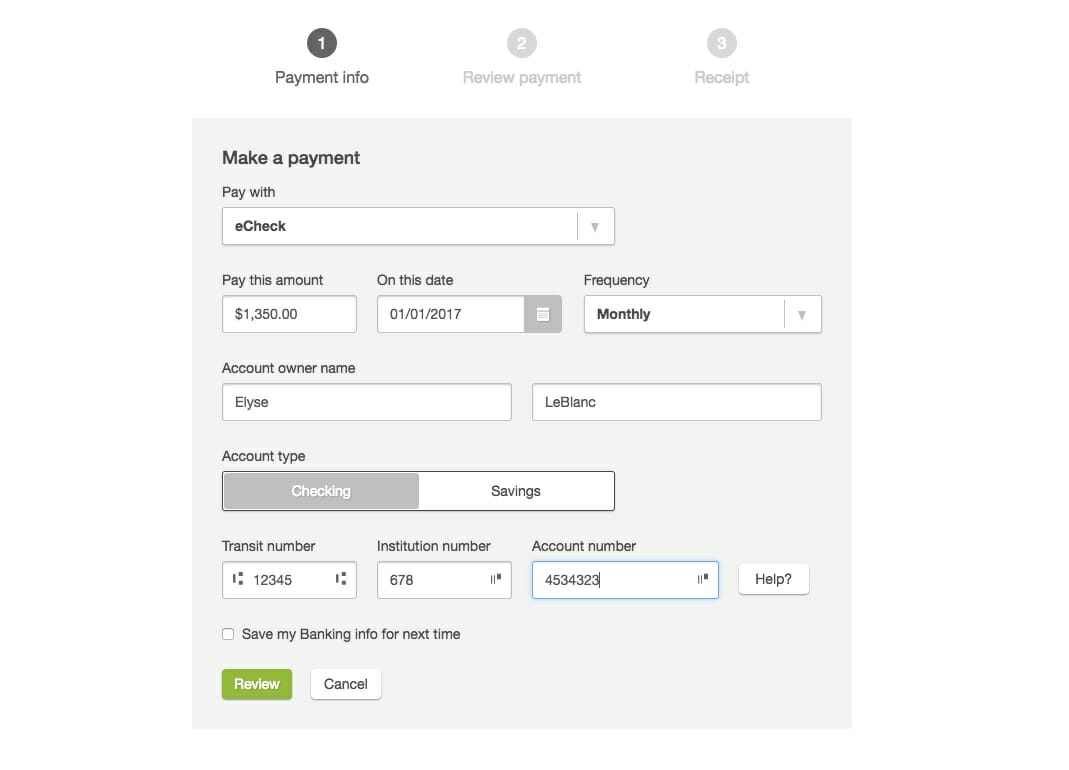Viewport: 1069px width, 770px height.
Task: Click the step 3 circle icon
Action: click(x=721, y=43)
